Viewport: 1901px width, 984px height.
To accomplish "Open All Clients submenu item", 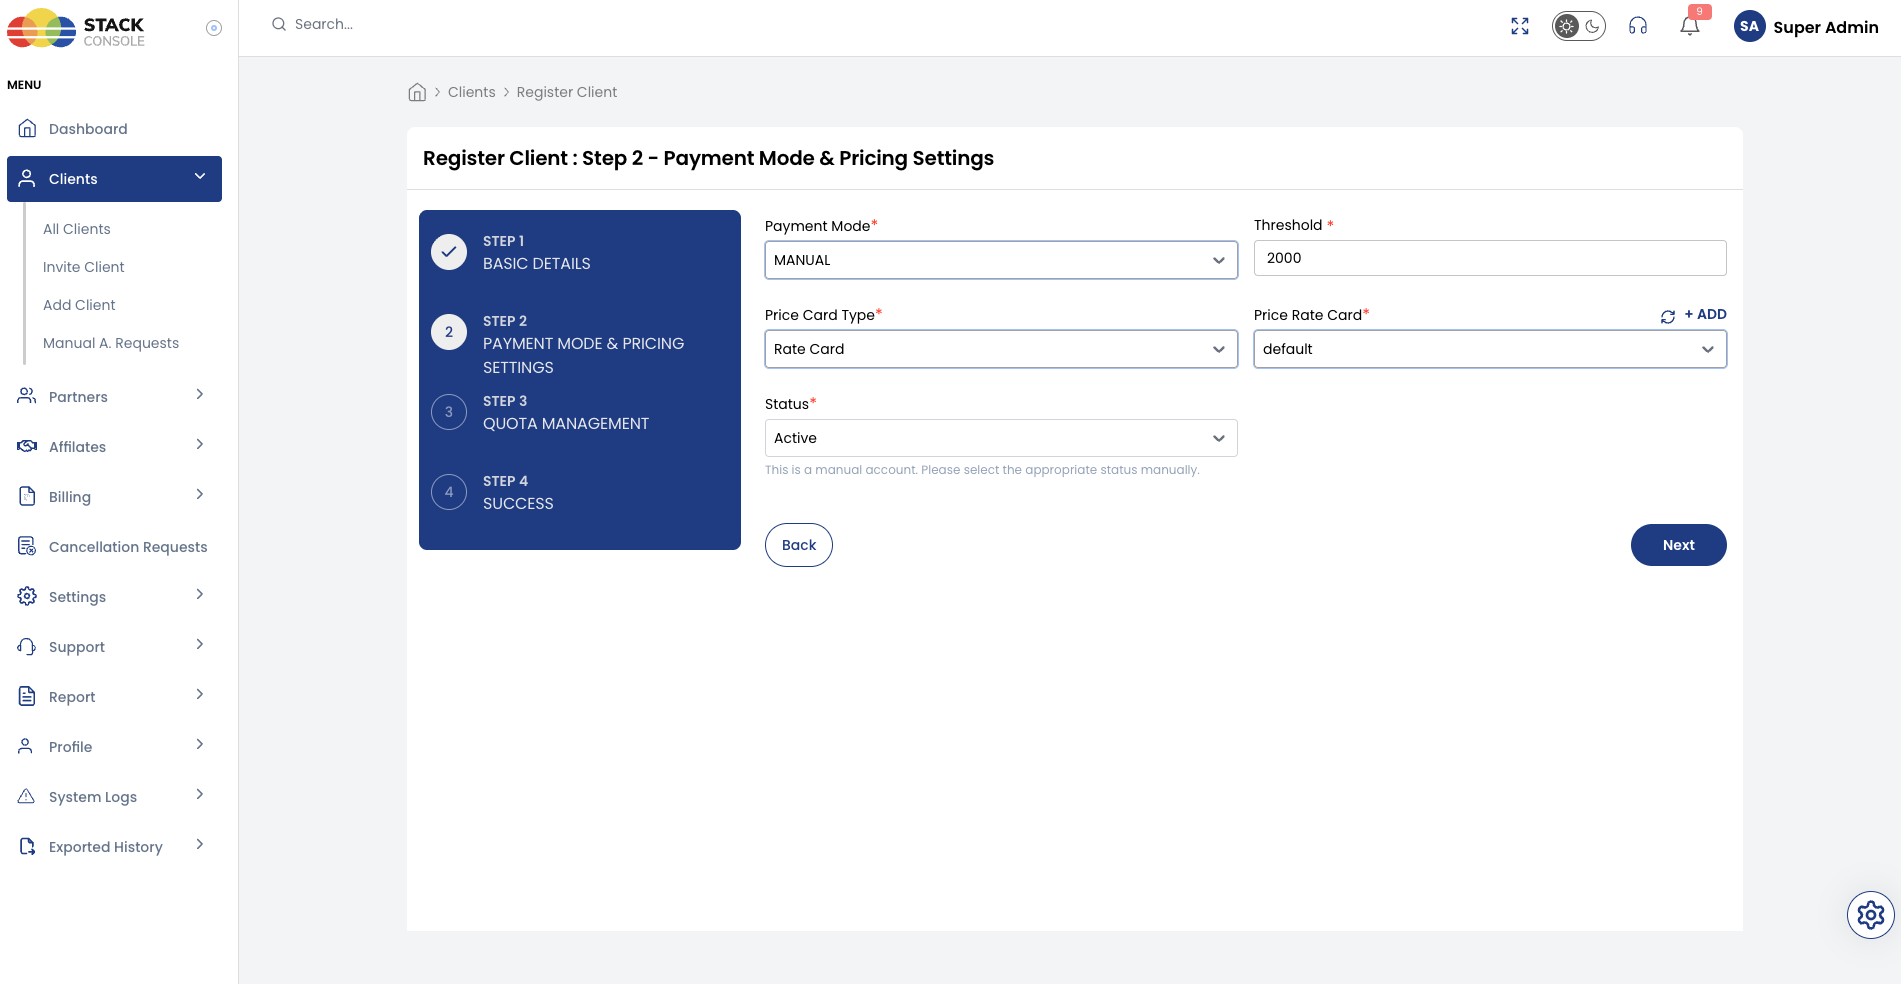I will [77, 229].
